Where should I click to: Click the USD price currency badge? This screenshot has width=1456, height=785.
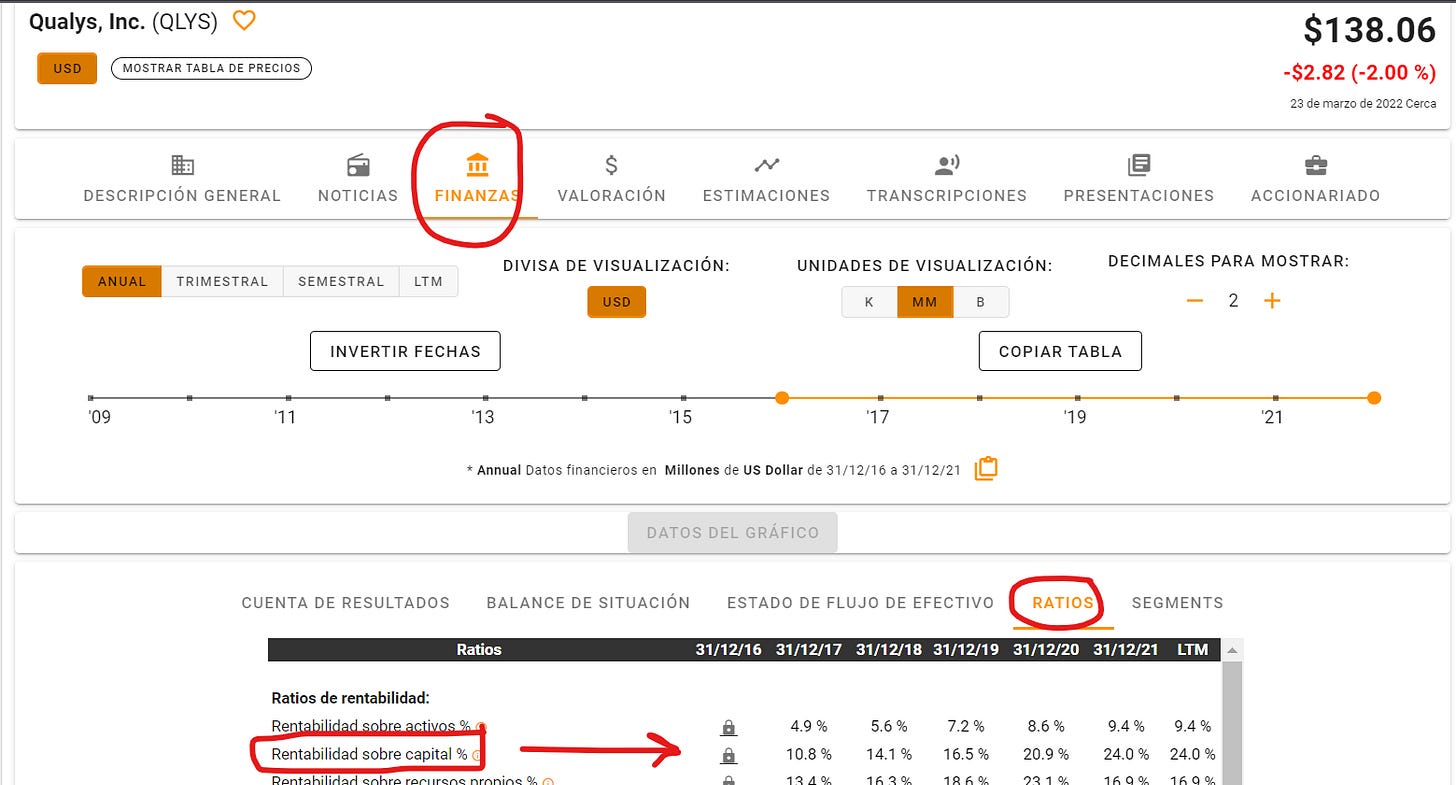pyautogui.click(x=67, y=69)
